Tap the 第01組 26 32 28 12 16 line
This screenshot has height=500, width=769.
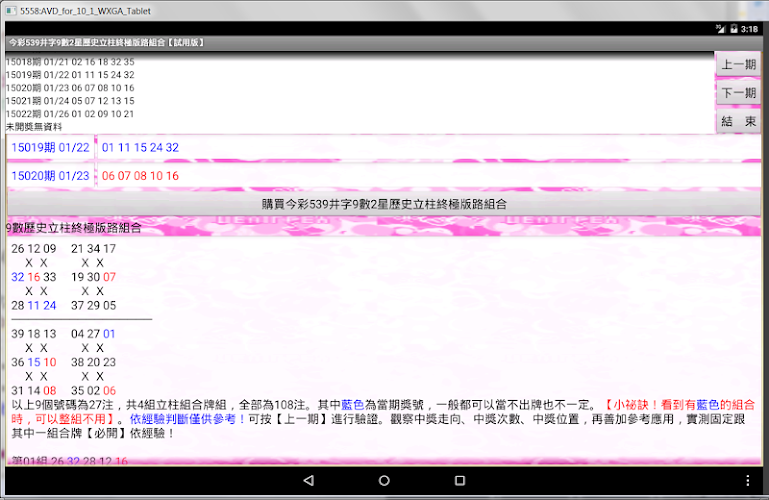click(x=69, y=461)
